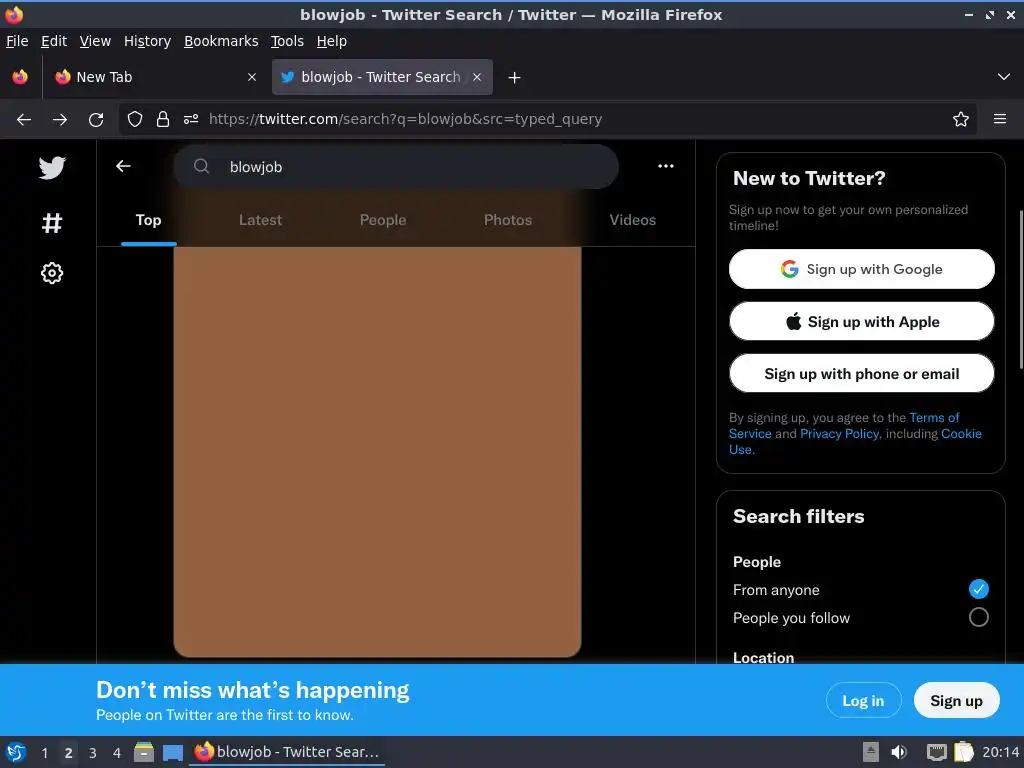Click the Twitter bird home logo
1024x768 pixels.
[x=52, y=168]
